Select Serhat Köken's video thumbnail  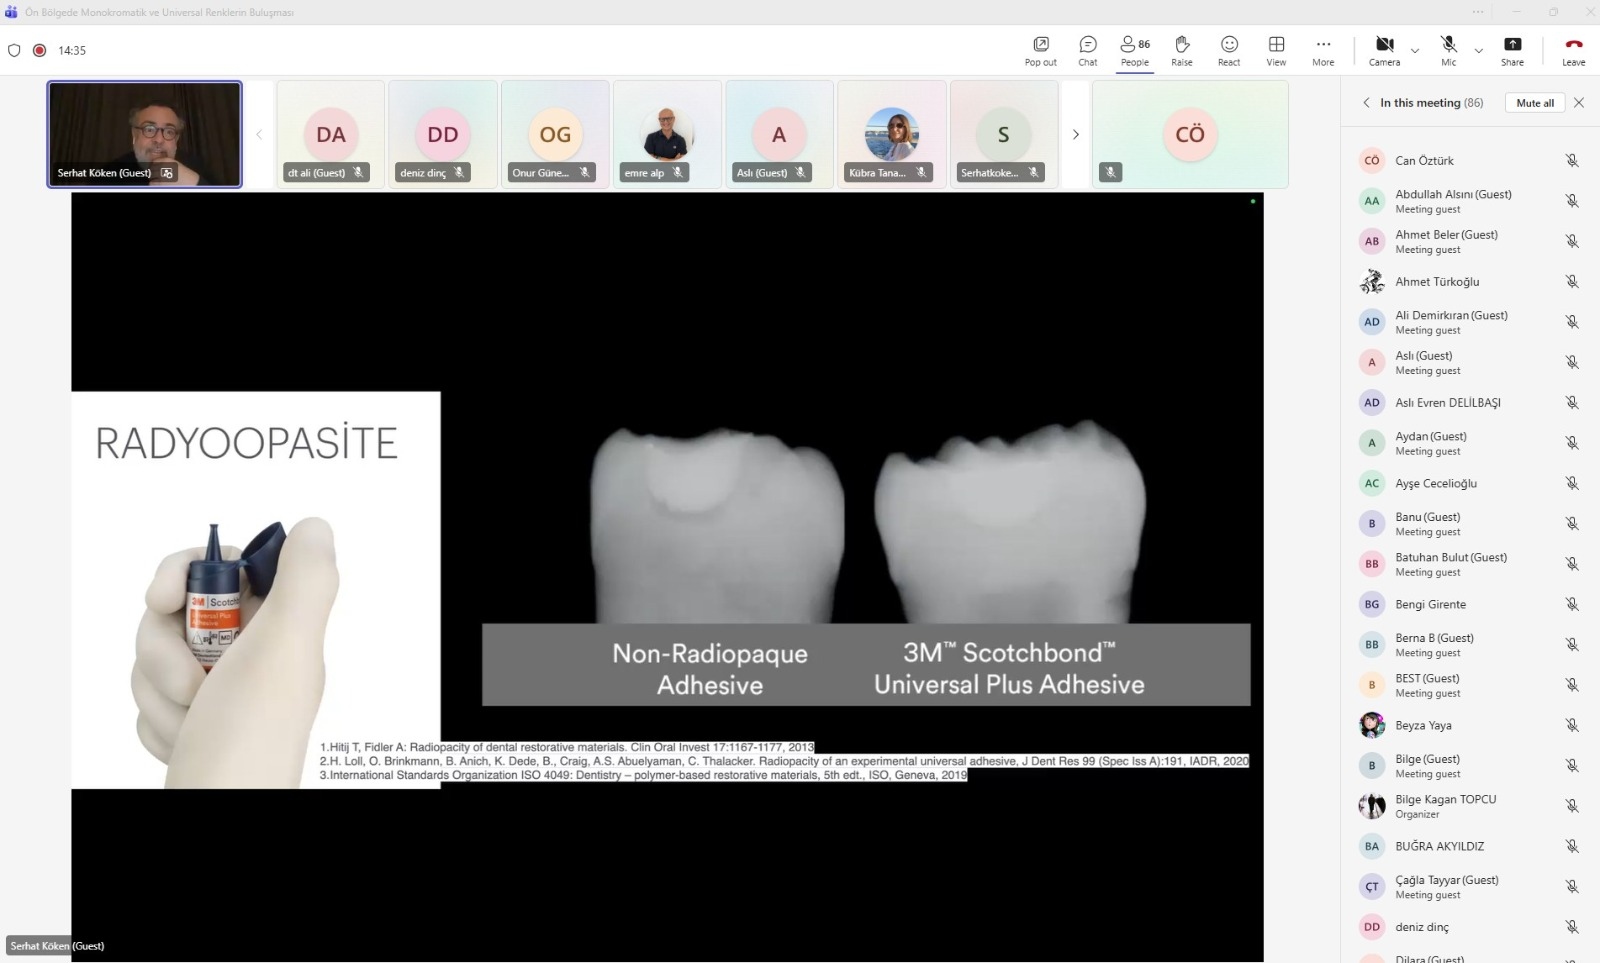click(x=145, y=134)
